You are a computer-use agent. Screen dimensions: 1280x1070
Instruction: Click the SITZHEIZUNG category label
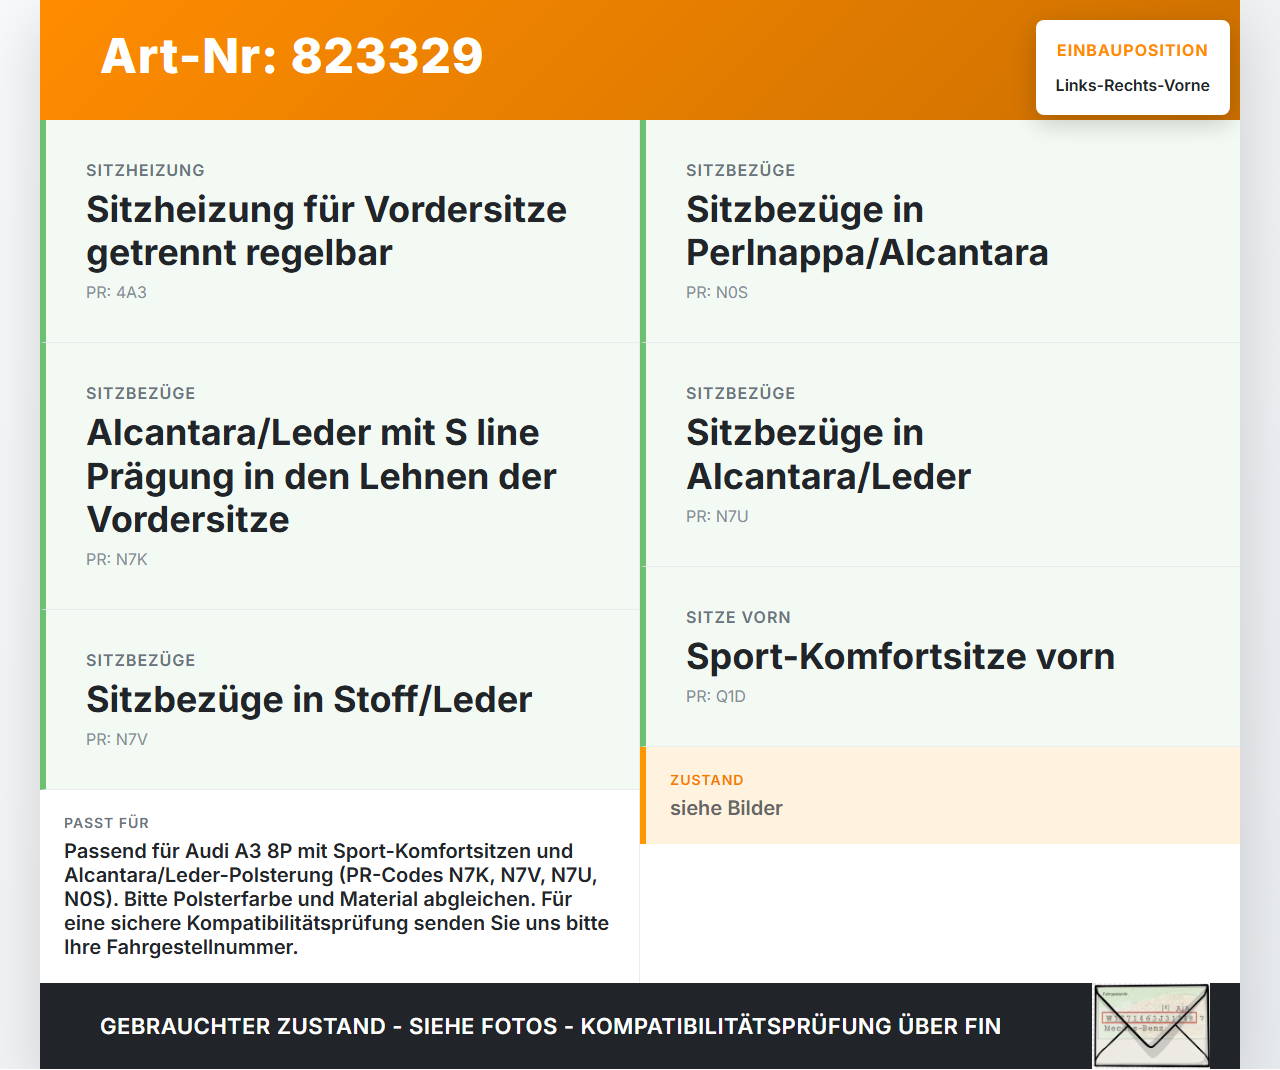point(145,171)
